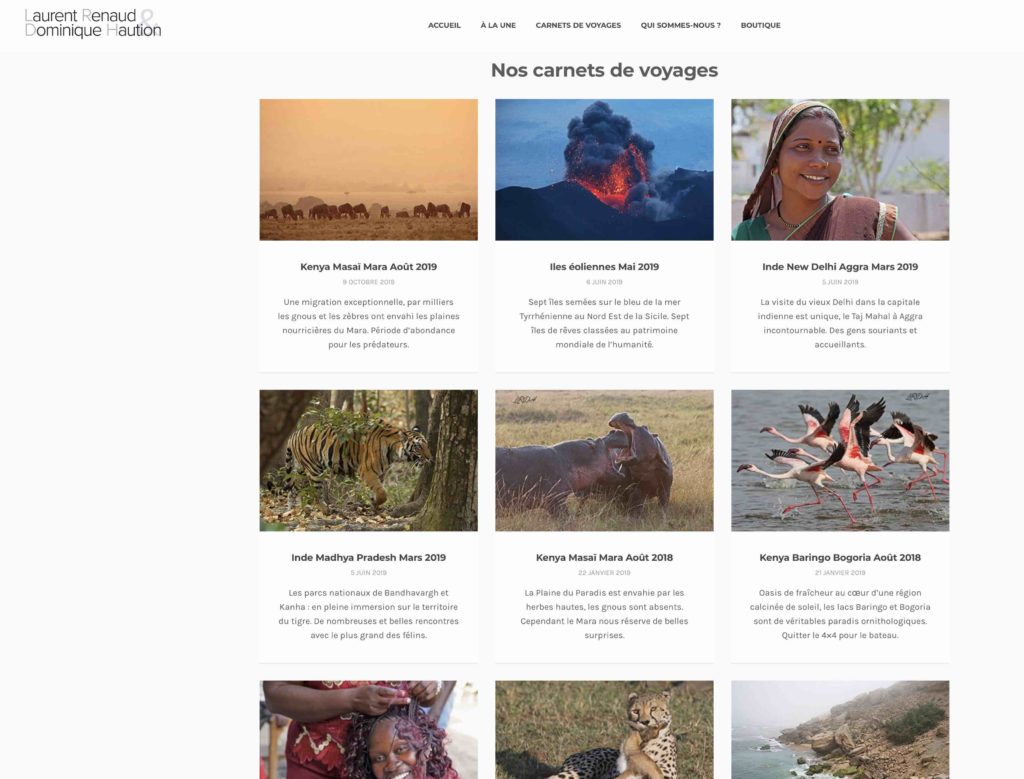Click the cheetah photo thumbnail

(x=604, y=730)
